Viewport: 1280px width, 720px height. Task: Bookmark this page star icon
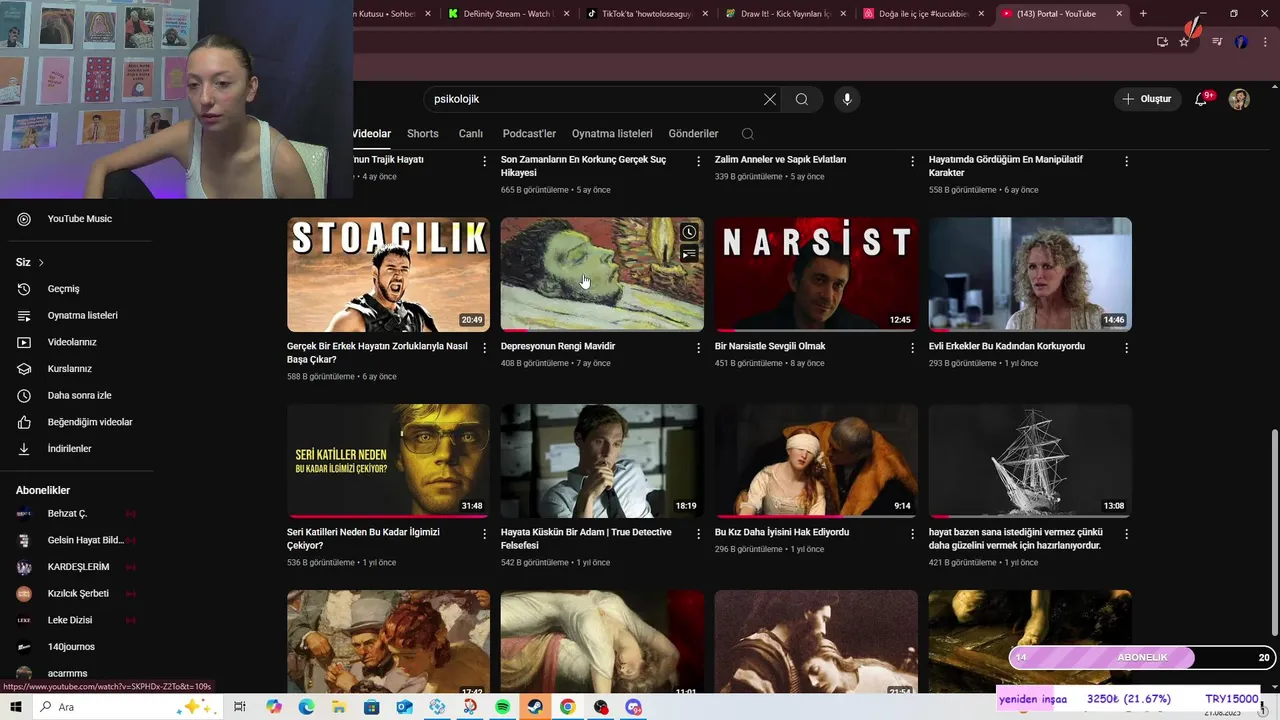pyautogui.click(x=1184, y=42)
